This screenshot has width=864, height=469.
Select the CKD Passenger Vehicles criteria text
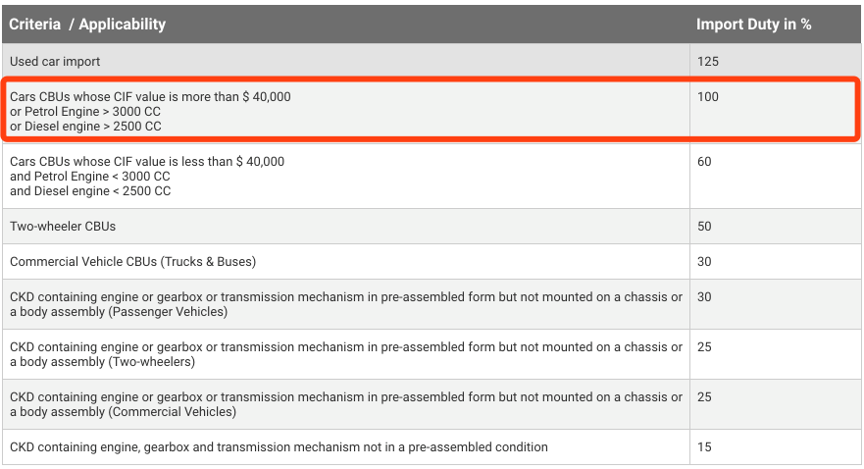point(346,304)
